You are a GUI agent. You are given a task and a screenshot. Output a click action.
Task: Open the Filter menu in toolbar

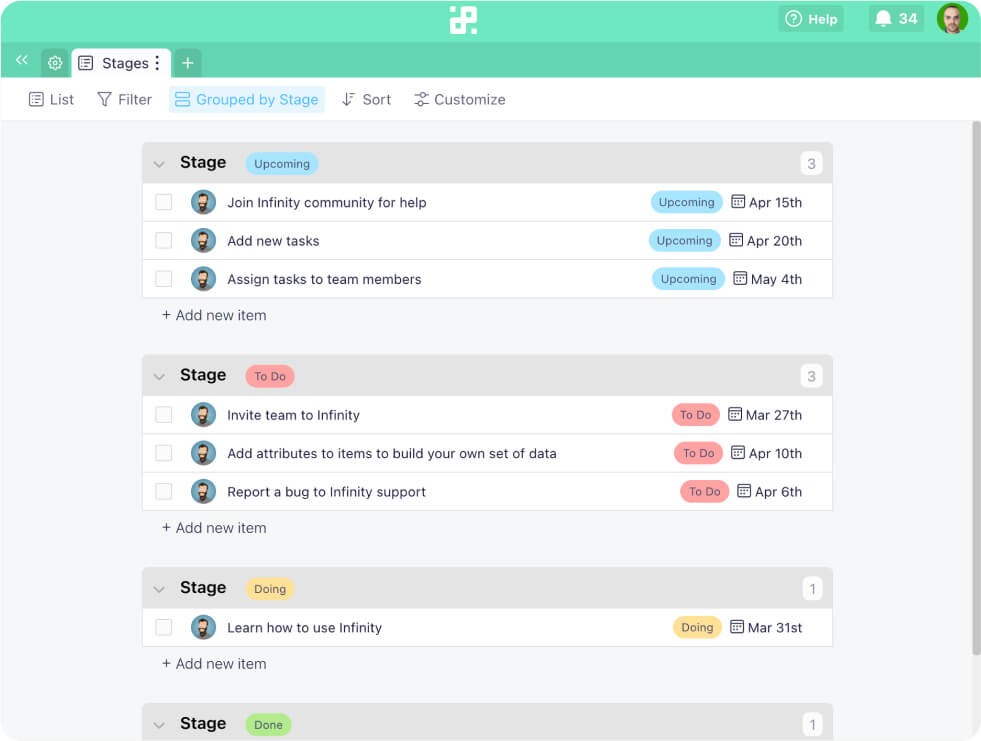pos(124,100)
